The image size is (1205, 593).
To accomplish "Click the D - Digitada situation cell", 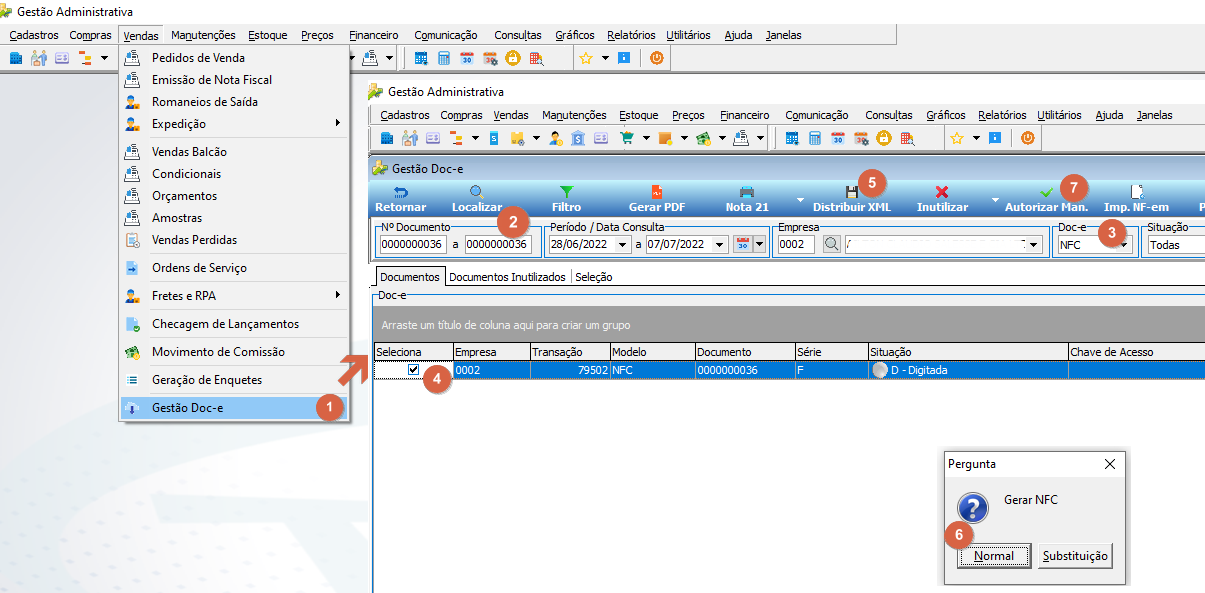I will (967, 370).
